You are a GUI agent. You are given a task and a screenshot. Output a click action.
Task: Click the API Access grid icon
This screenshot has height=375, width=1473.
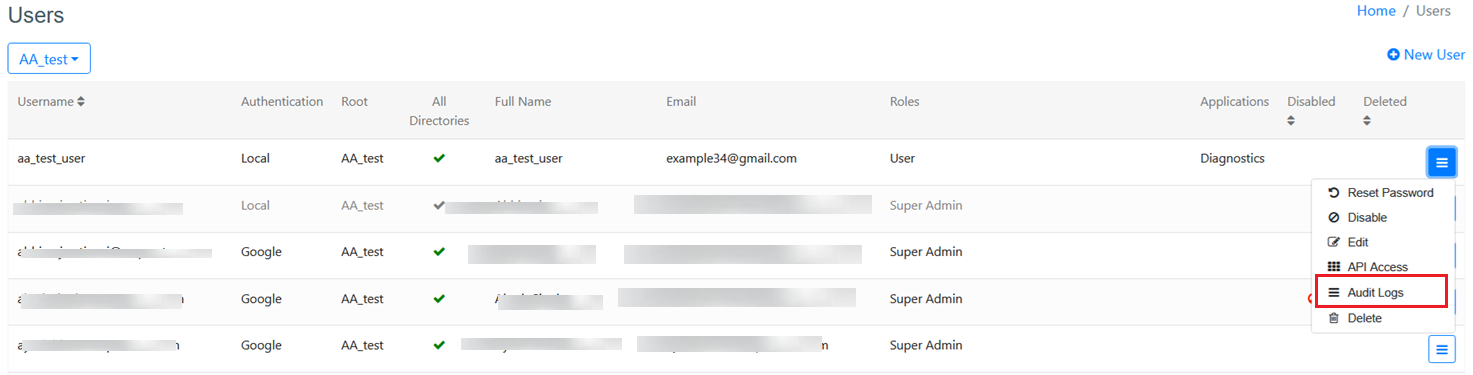click(x=1333, y=267)
